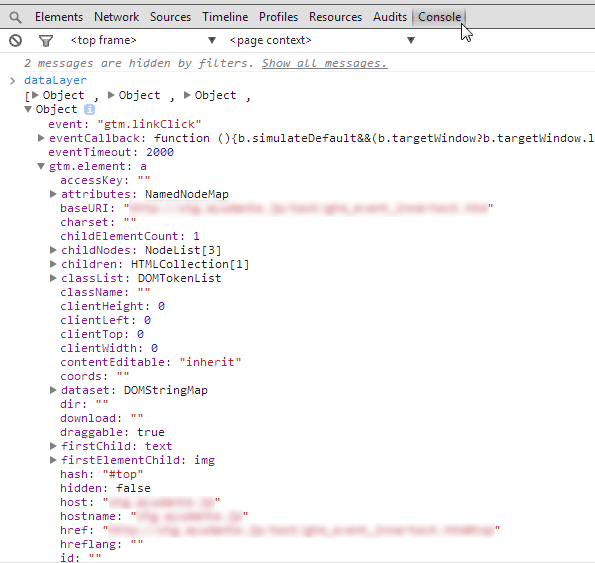This screenshot has height=563, width=595.
Task: Collapse the expanded Object entry
Action: [28, 109]
